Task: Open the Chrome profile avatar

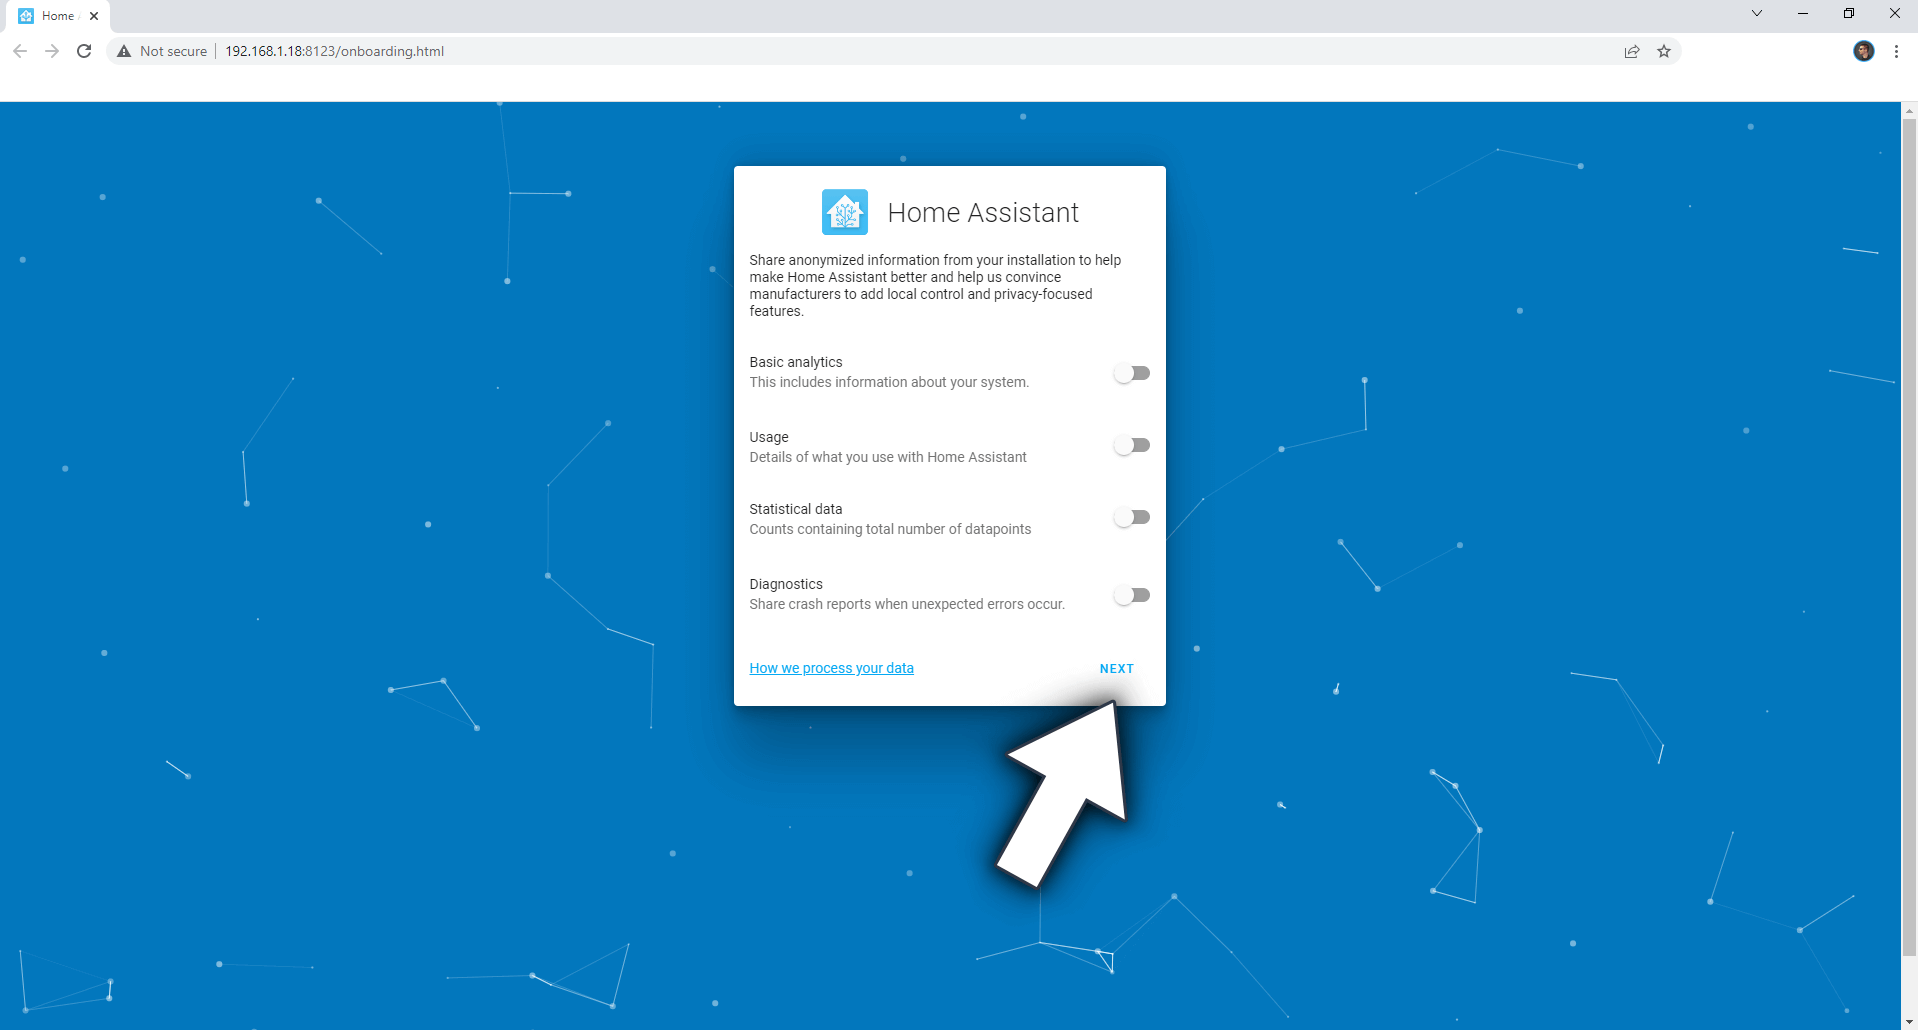Action: [x=1863, y=51]
